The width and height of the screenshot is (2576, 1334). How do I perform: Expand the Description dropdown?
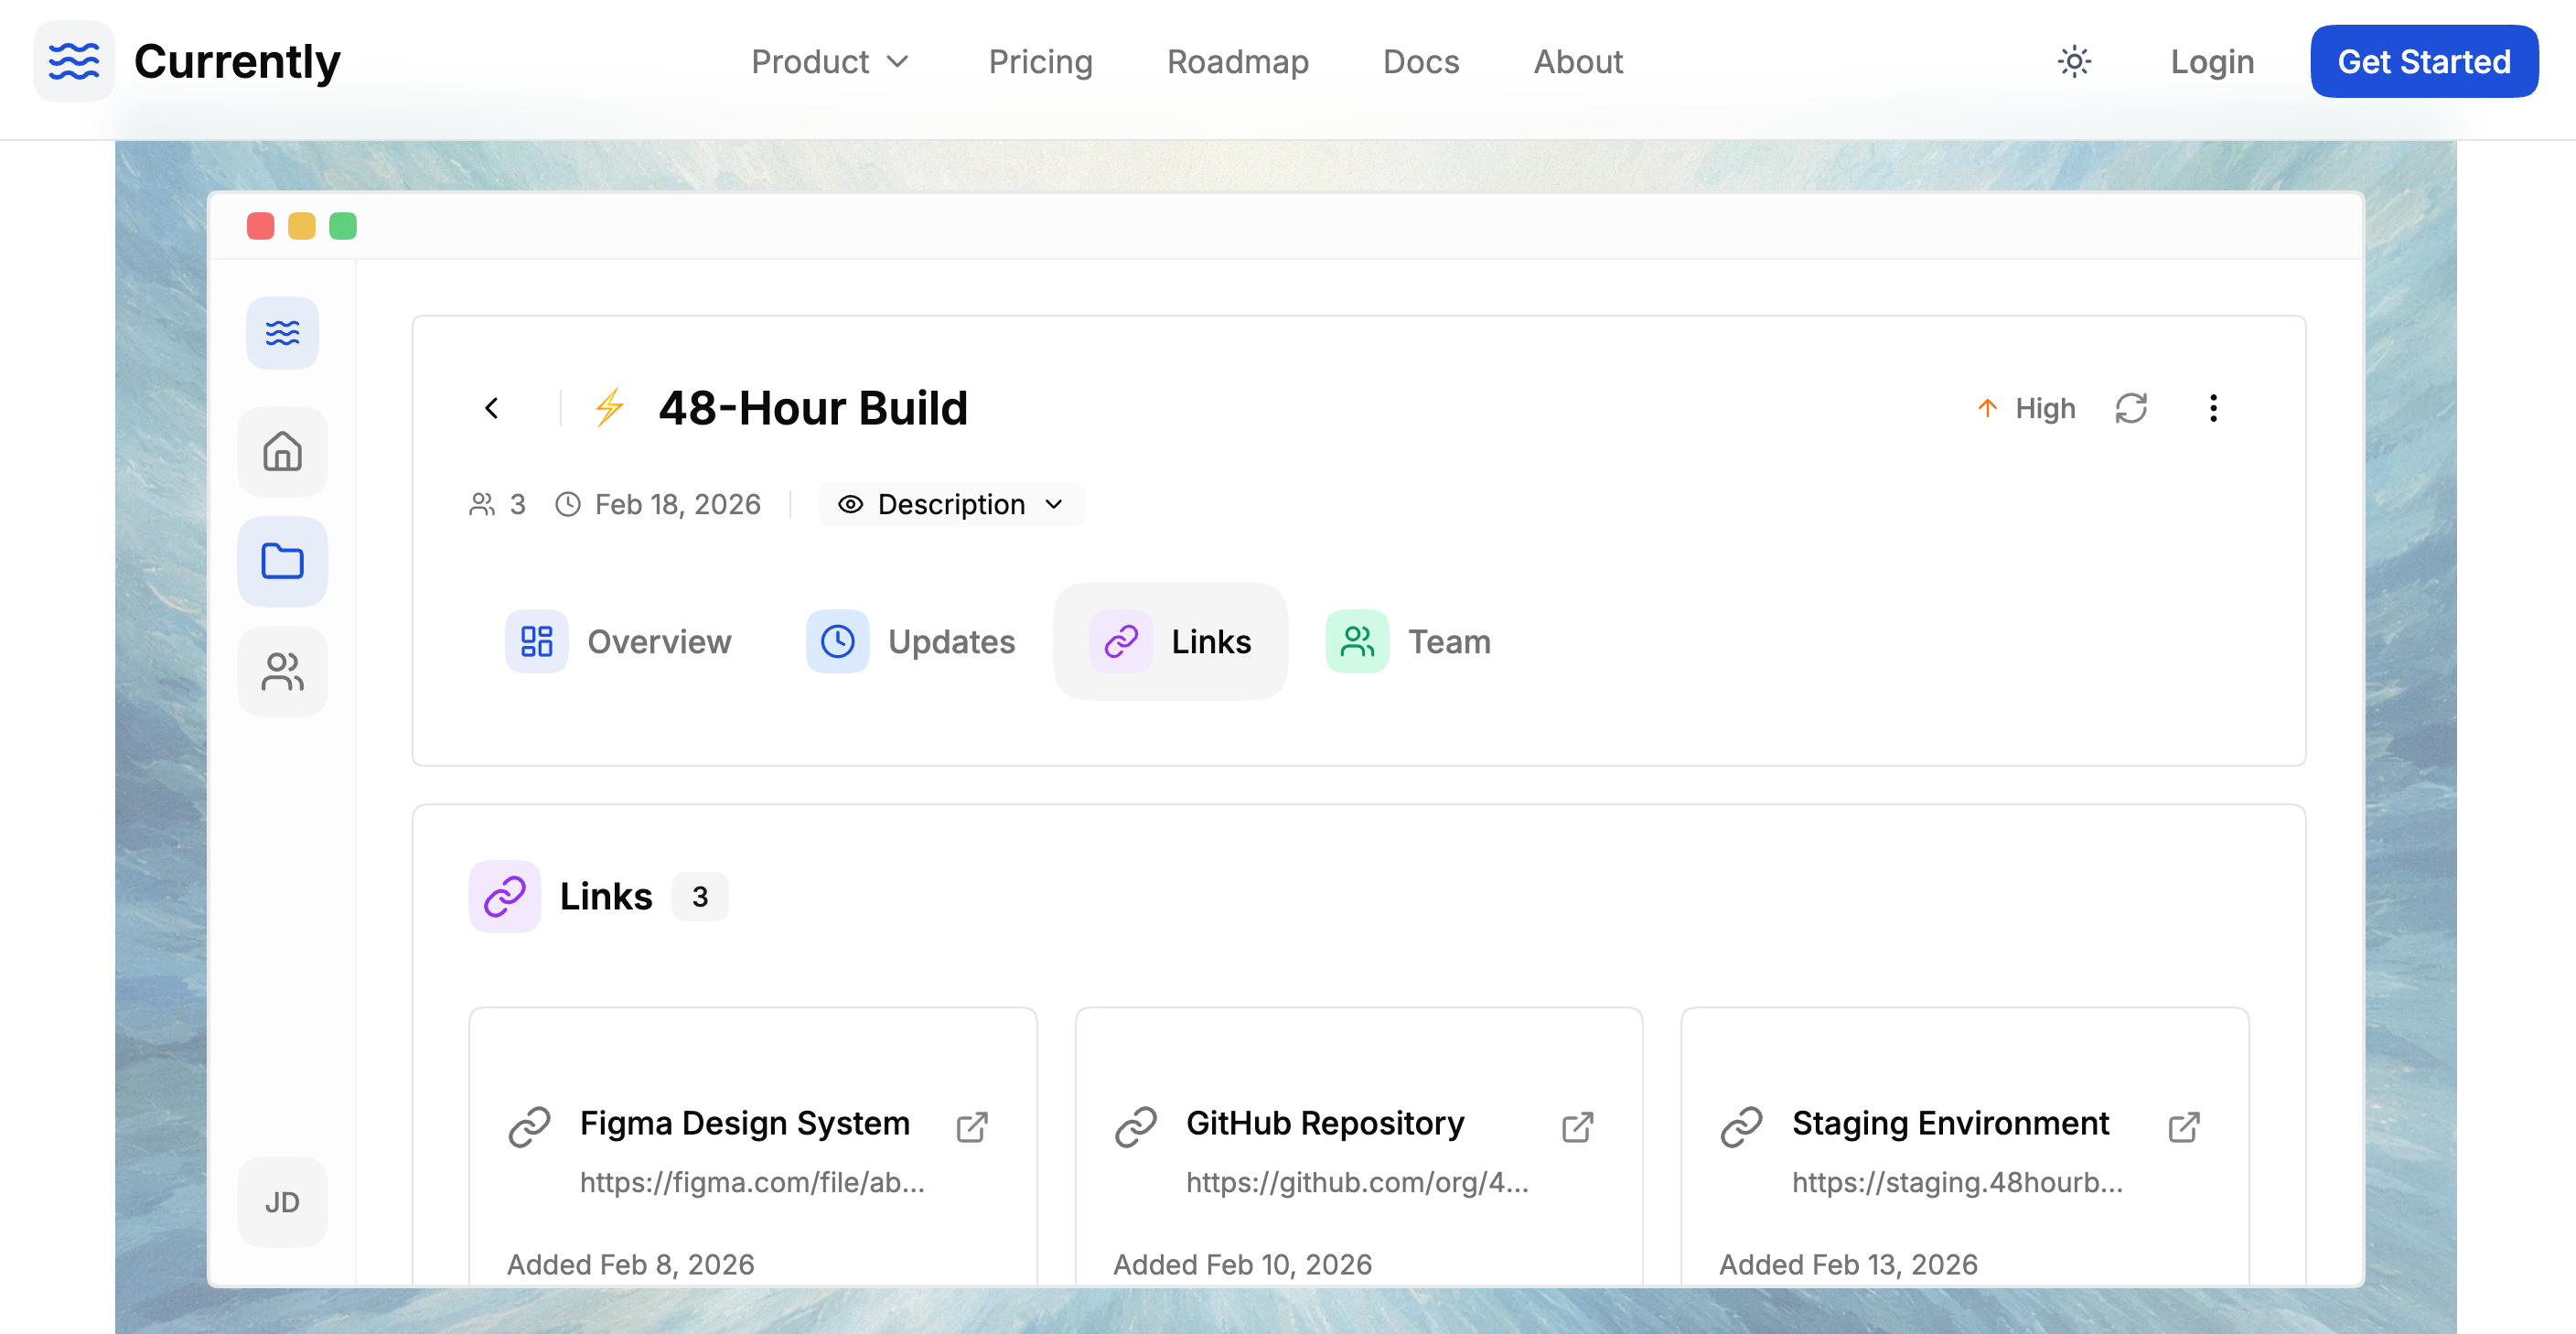(951, 504)
